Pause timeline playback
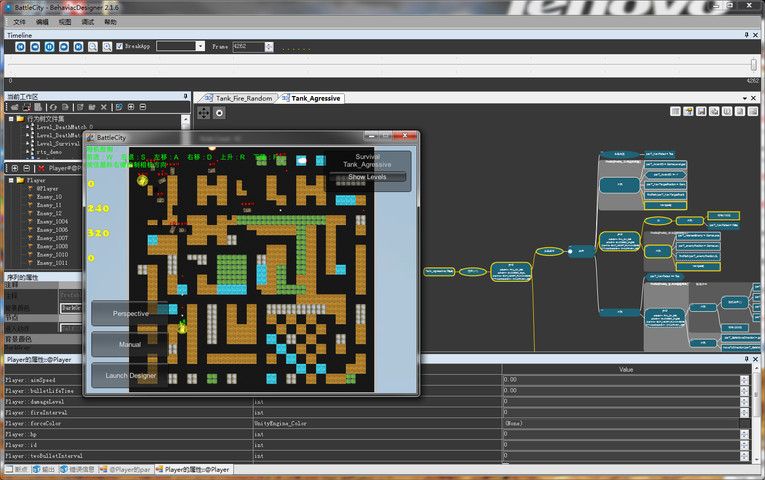 [49, 46]
